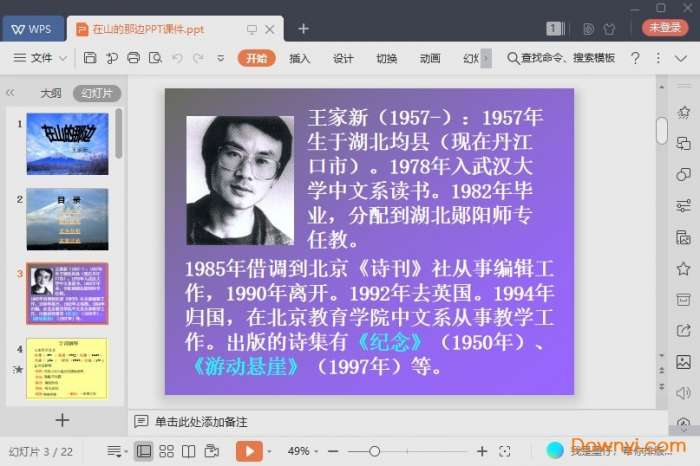700x466 pixels.
Task: Click the right sidebar speaker icon
Action: click(683, 393)
